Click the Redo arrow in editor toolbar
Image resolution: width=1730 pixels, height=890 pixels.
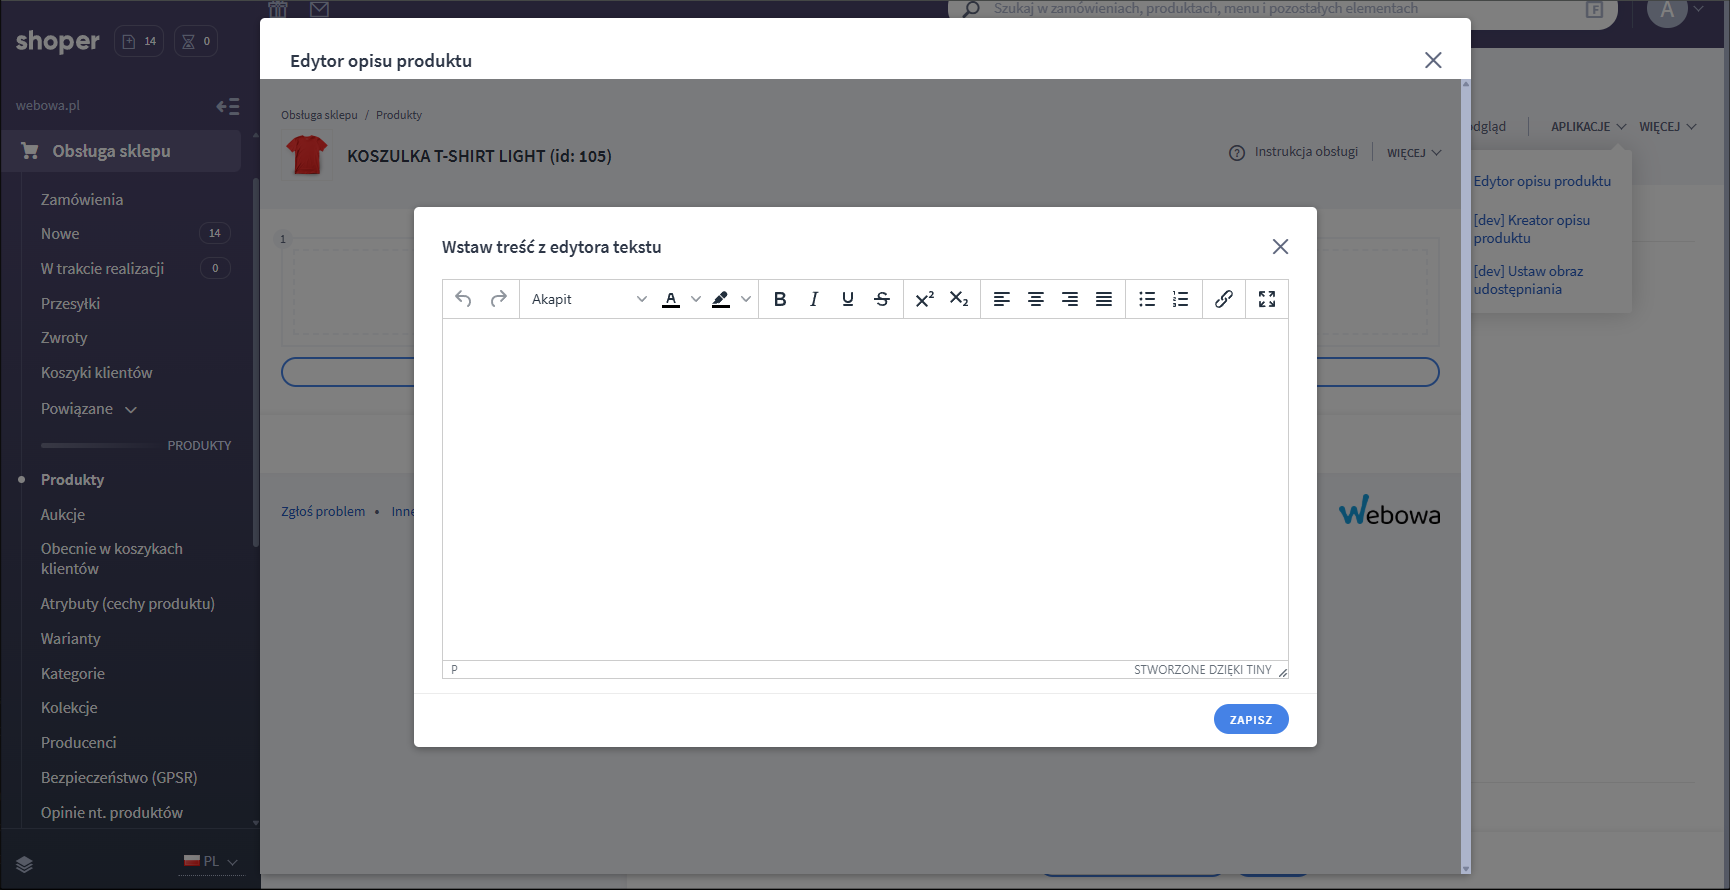point(498,299)
